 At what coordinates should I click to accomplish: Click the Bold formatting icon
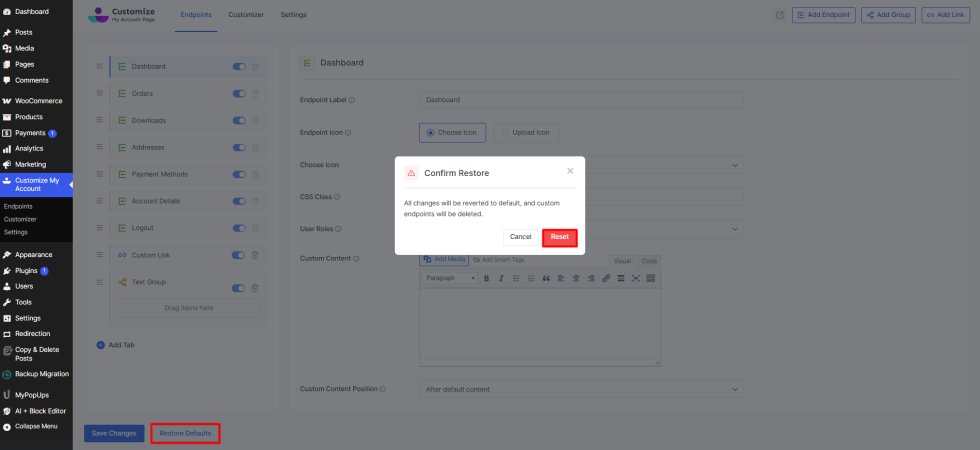click(x=486, y=278)
